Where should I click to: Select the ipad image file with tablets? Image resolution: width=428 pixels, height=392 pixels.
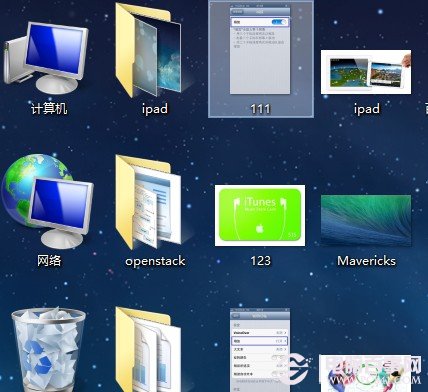coord(366,72)
